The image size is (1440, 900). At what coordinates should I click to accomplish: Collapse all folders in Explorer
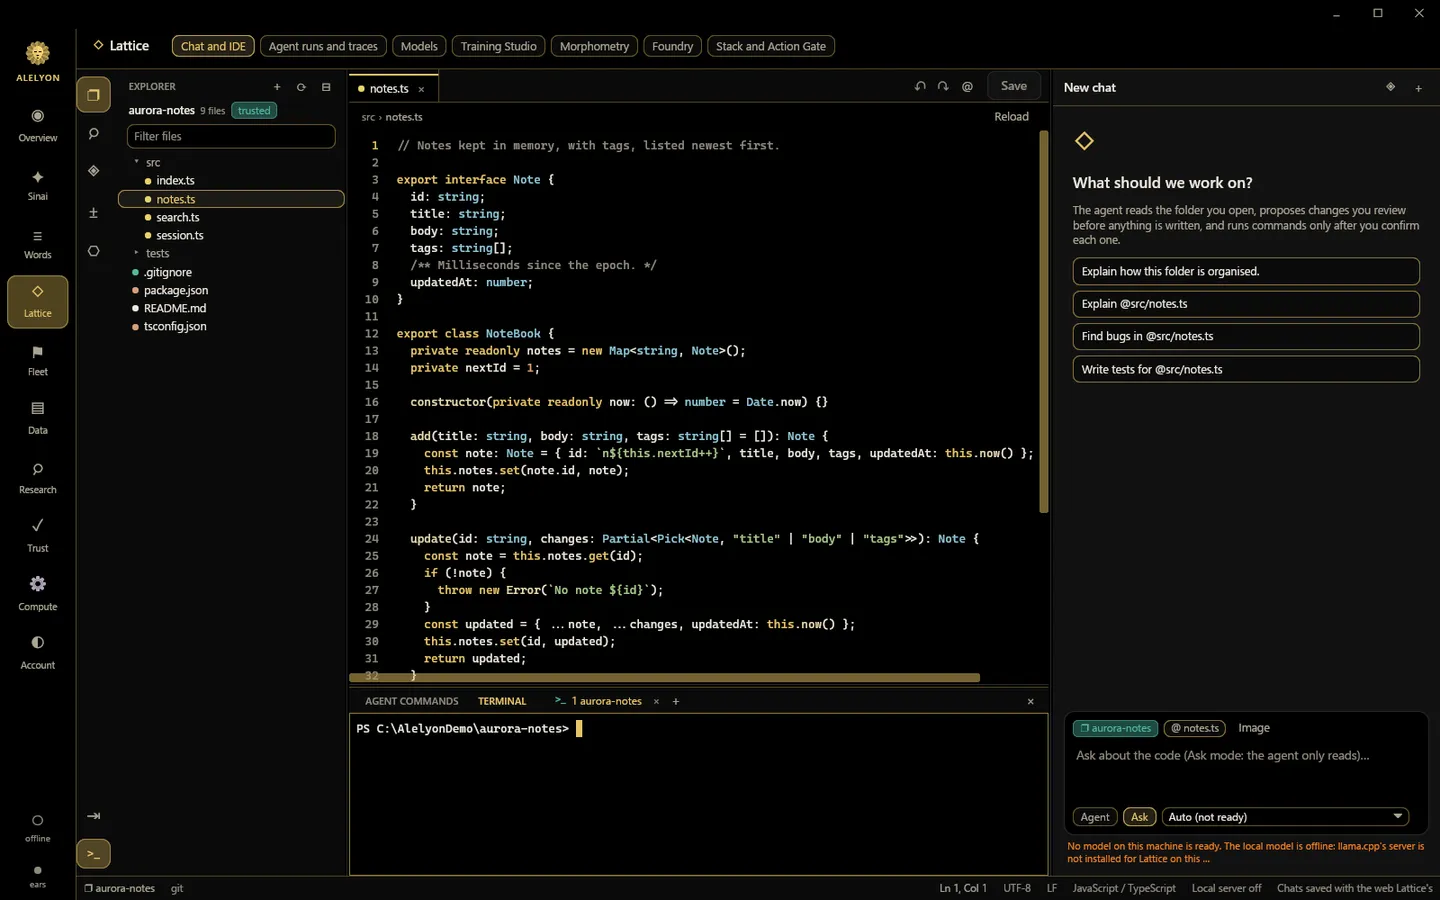[326, 87]
